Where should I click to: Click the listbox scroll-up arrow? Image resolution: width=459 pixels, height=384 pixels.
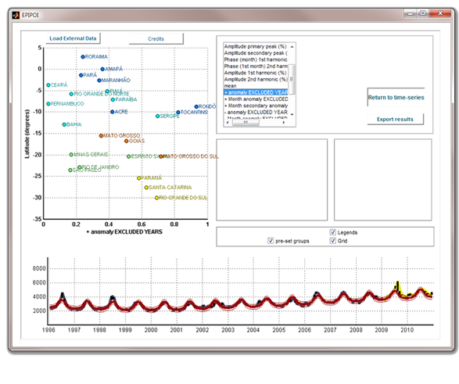point(292,47)
